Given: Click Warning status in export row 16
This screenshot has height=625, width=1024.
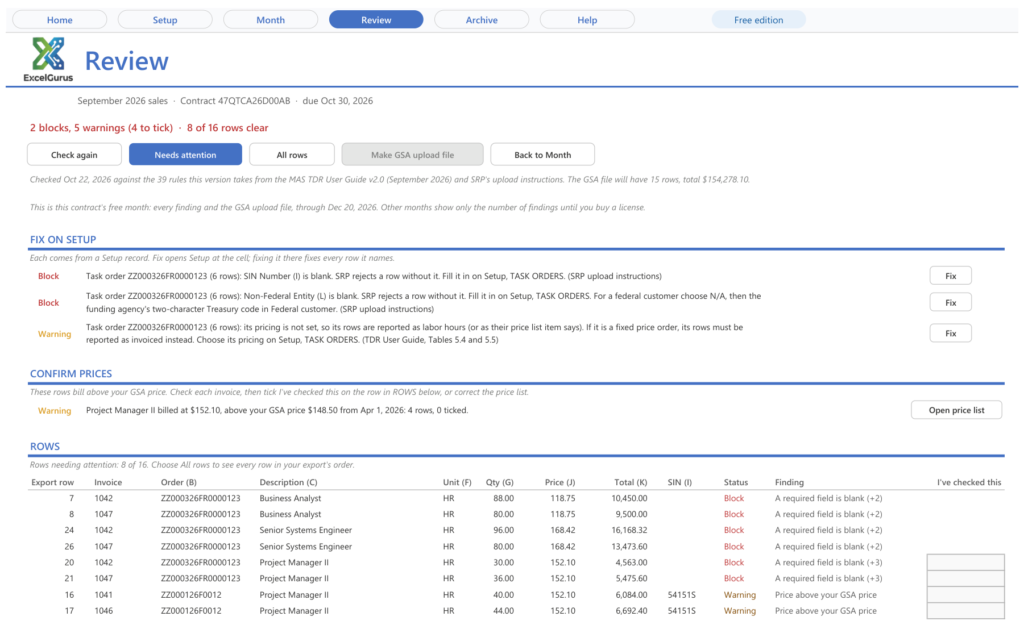Looking at the screenshot, I should 739,594.
